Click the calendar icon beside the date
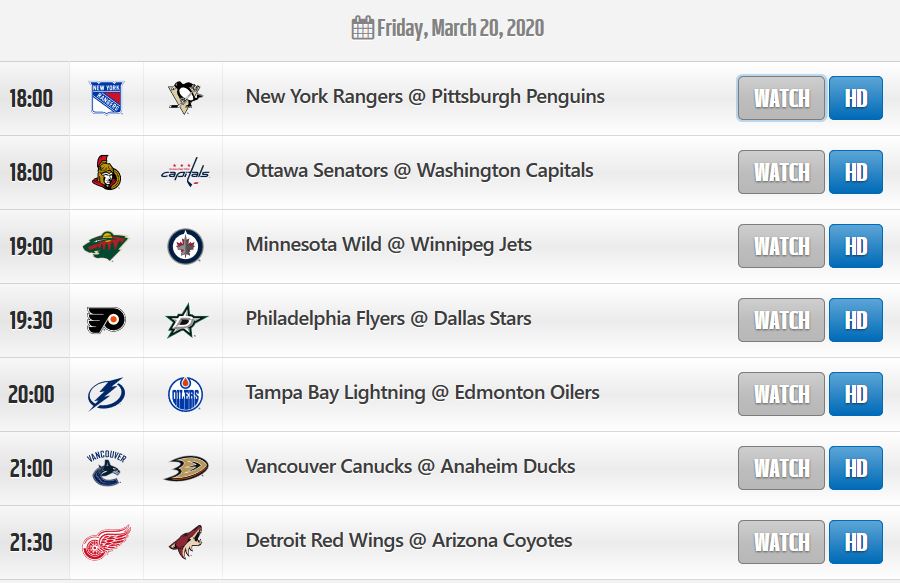 point(363,28)
